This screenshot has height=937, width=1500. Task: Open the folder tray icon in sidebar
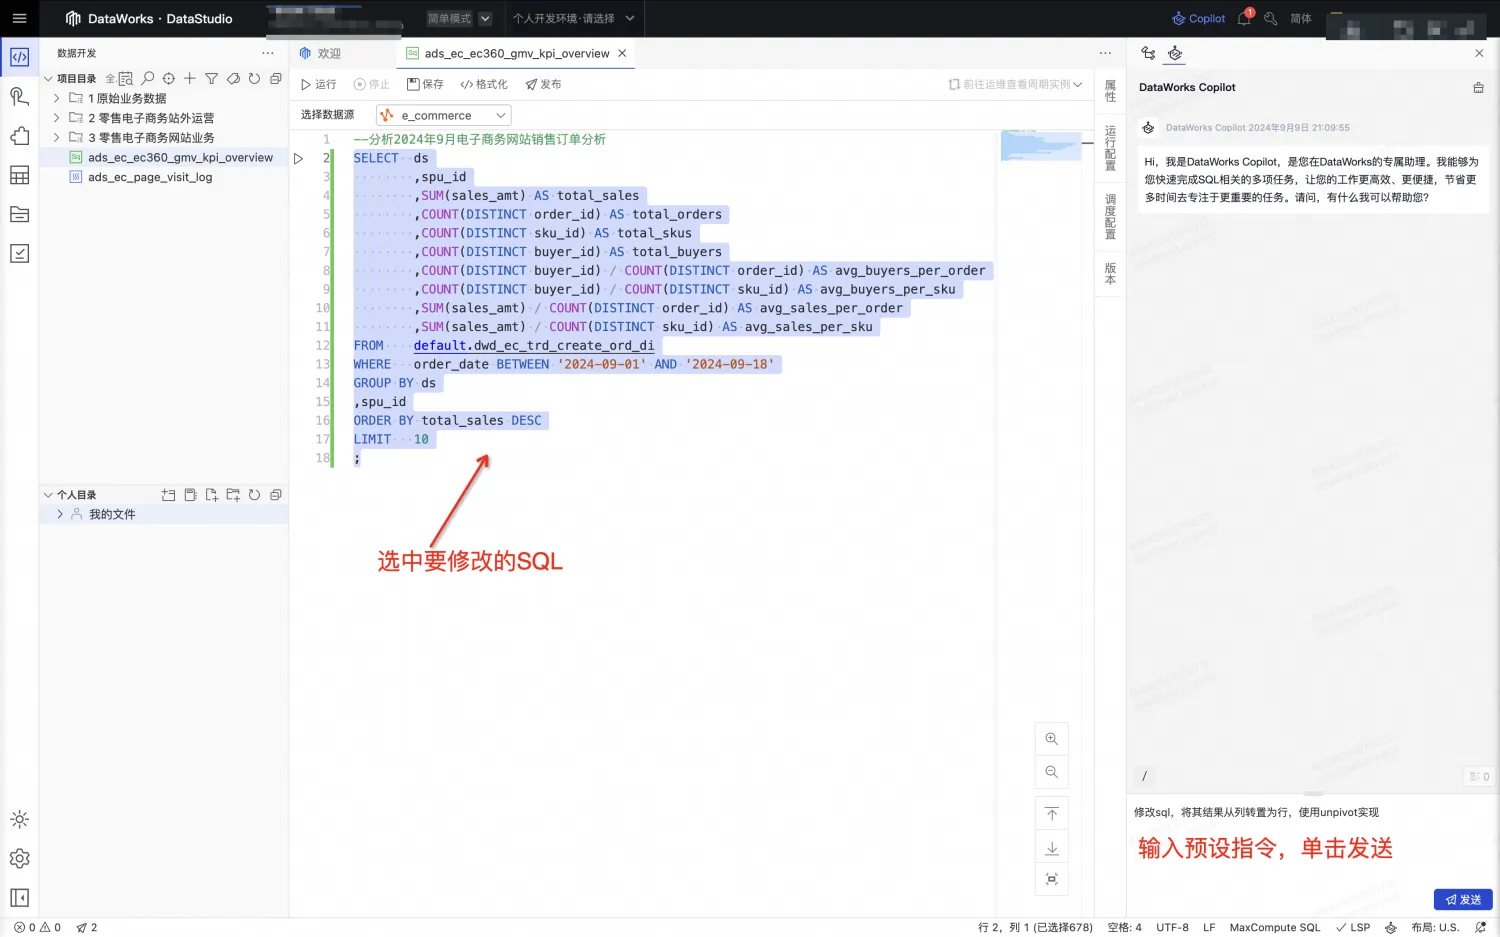coord(19,214)
